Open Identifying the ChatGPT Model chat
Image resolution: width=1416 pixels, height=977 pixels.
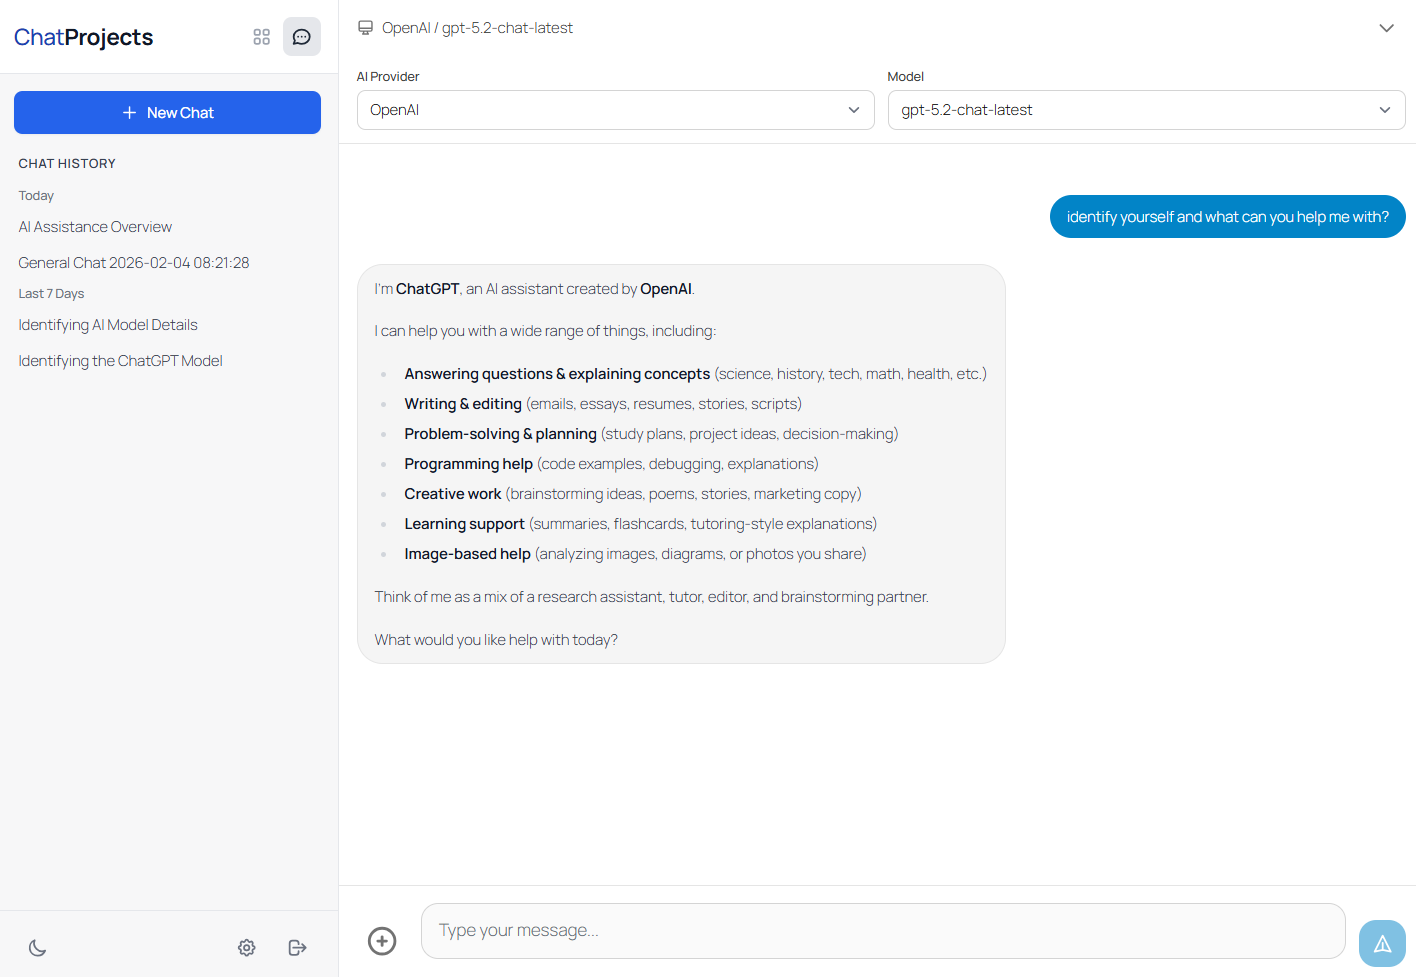point(120,361)
